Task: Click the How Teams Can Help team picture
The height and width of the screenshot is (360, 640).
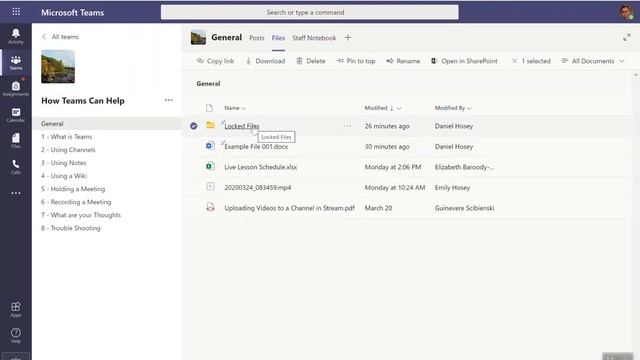Action: pos(58,67)
